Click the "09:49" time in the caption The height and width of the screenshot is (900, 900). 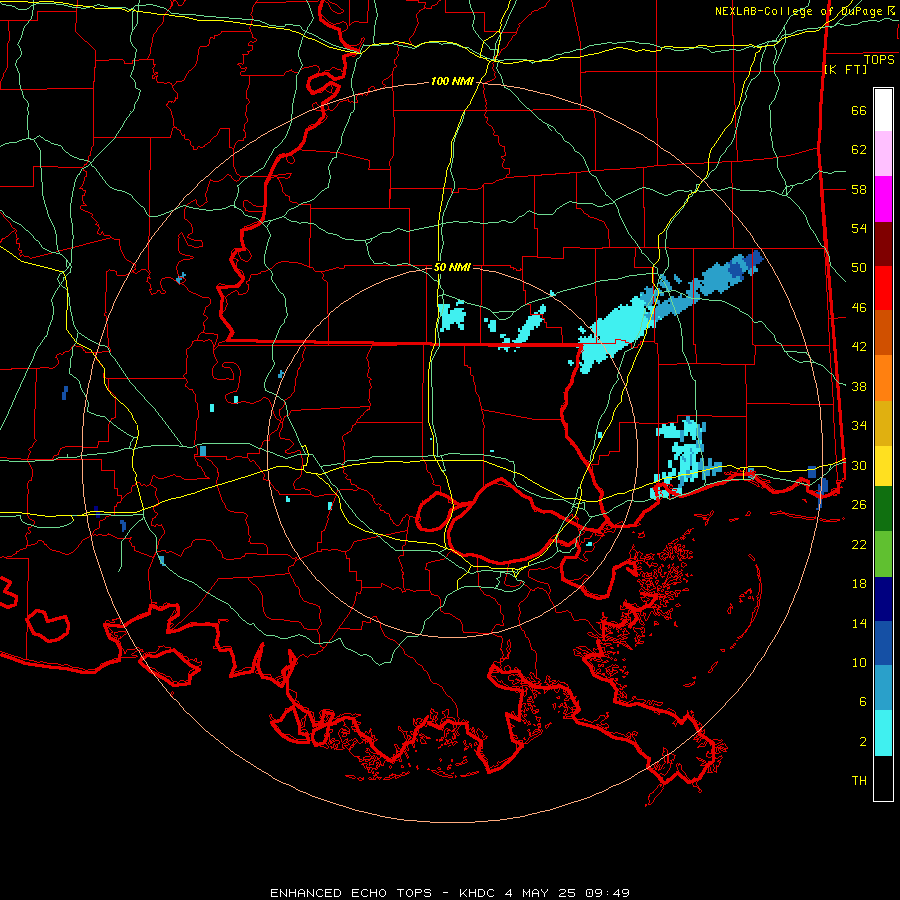point(607,893)
